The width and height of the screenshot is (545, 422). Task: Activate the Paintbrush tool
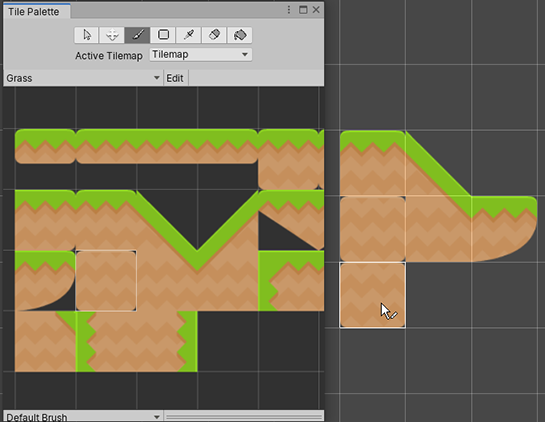coord(137,35)
